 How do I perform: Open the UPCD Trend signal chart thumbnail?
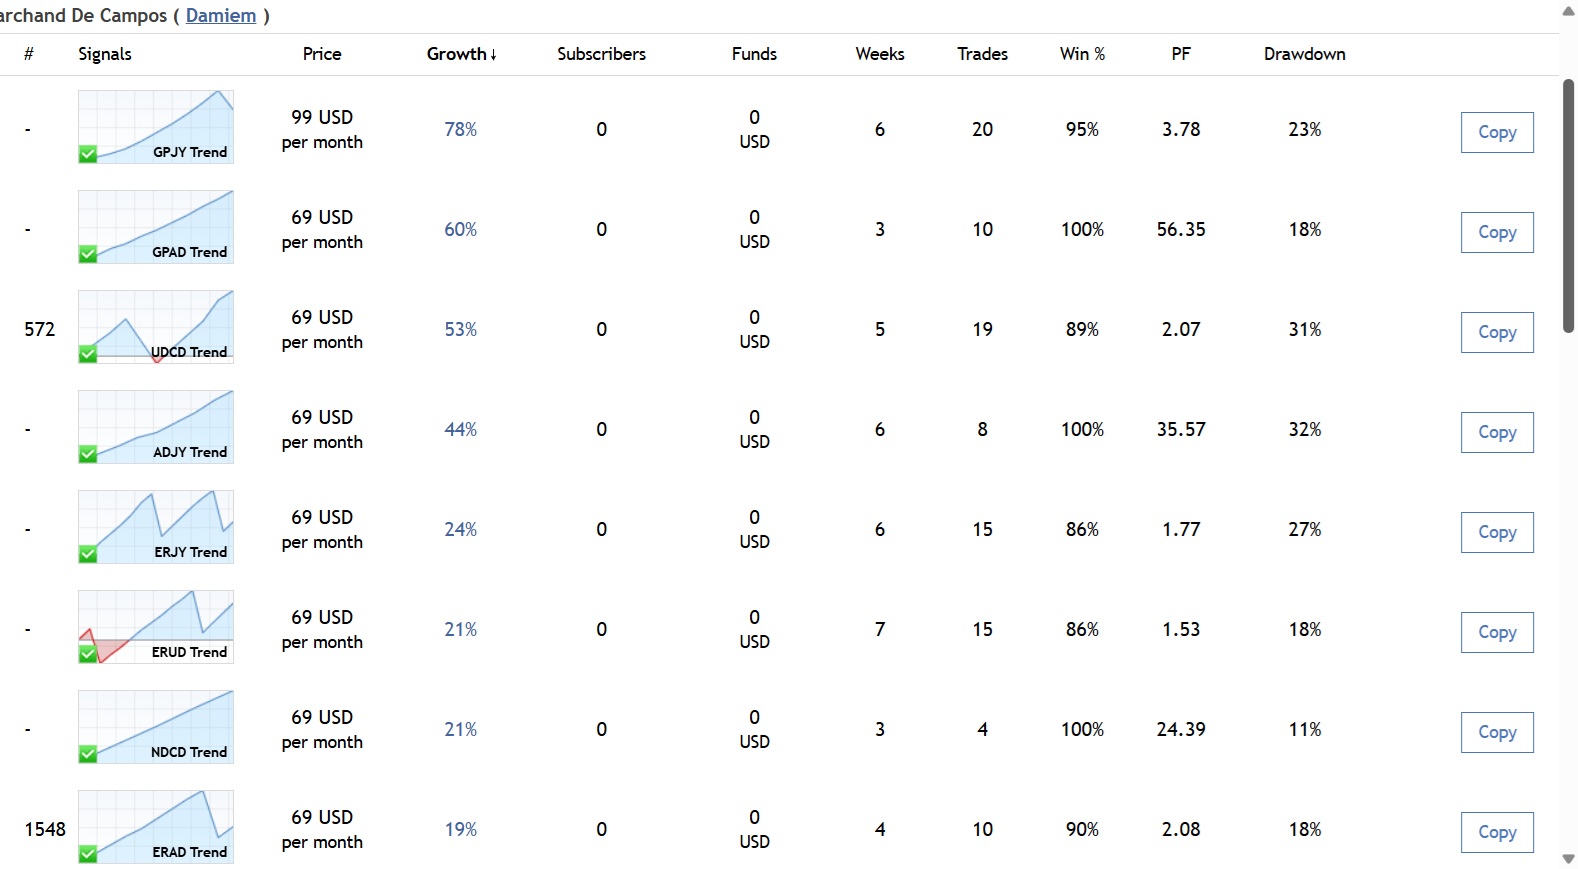point(156,326)
